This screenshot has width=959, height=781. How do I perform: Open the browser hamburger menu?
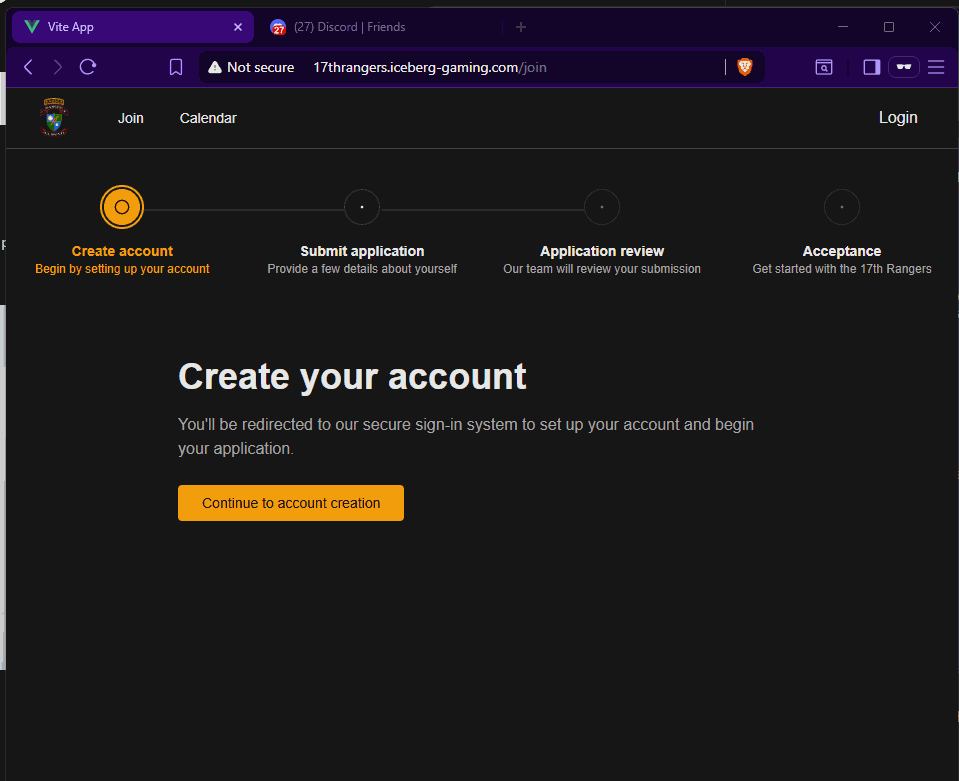(x=936, y=67)
